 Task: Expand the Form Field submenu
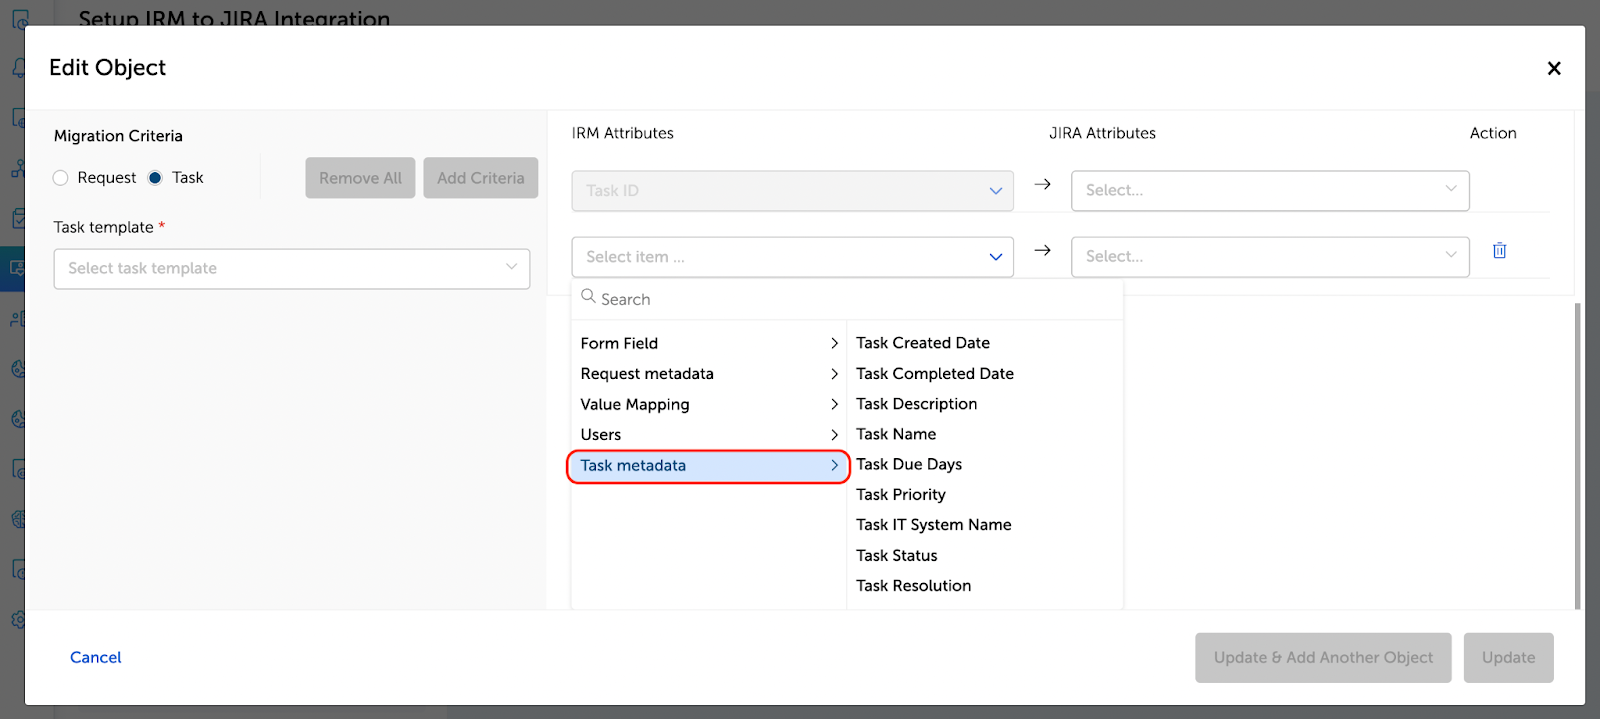tap(708, 343)
